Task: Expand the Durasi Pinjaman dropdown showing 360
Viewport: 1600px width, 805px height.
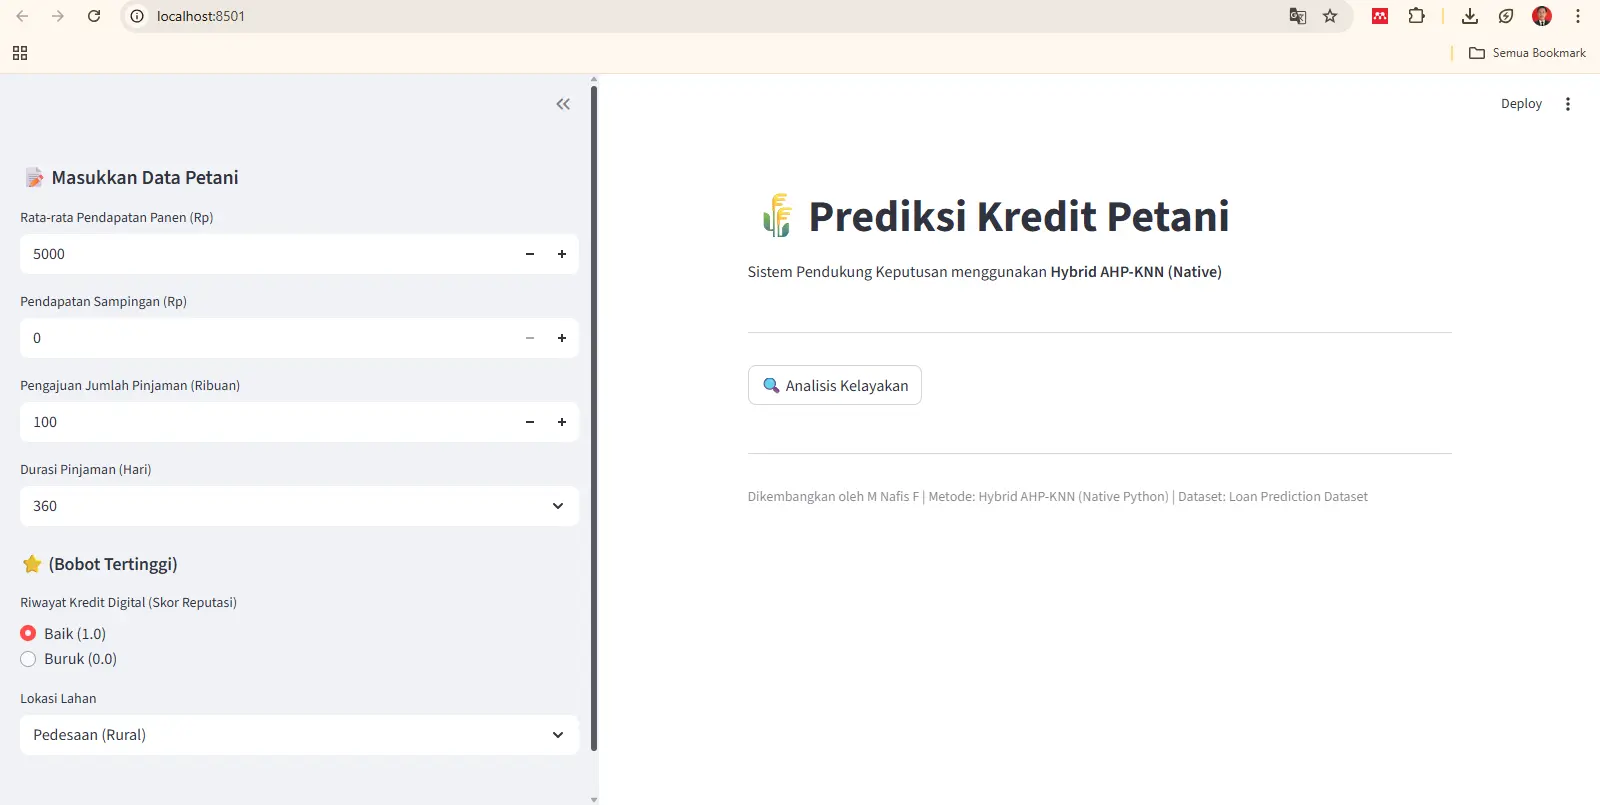Action: (299, 506)
